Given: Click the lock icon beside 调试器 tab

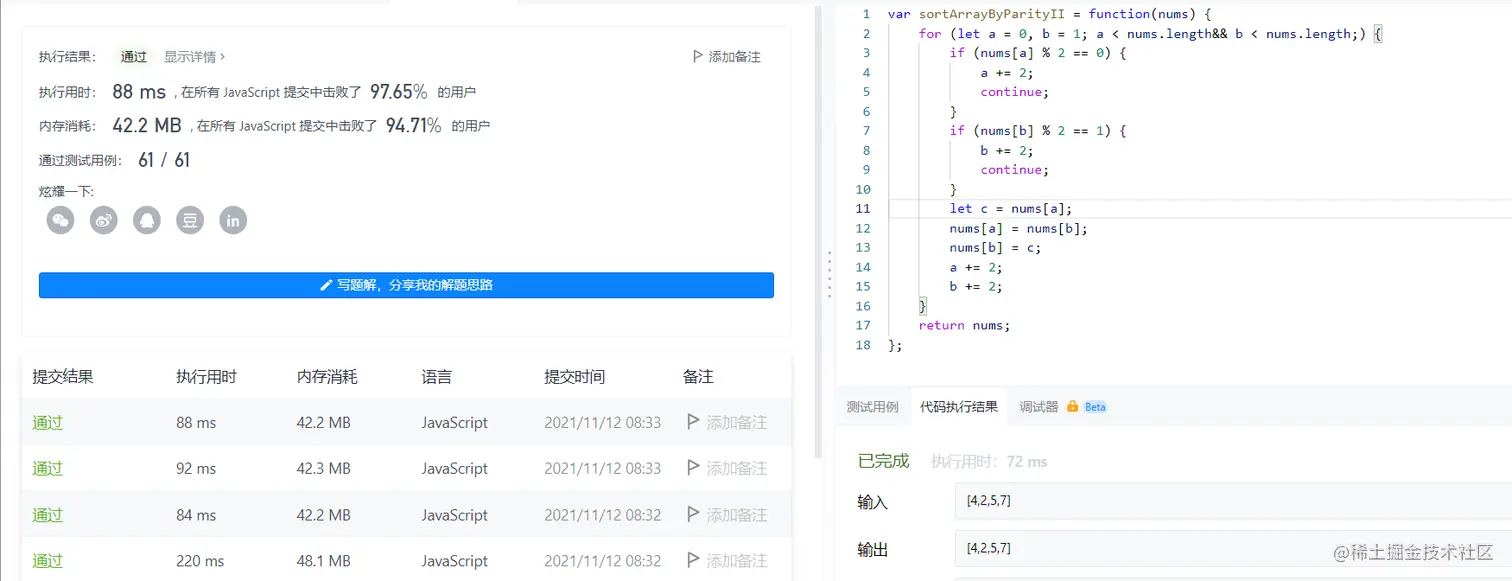Looking at the screenshot, I should coord(1072,407).
